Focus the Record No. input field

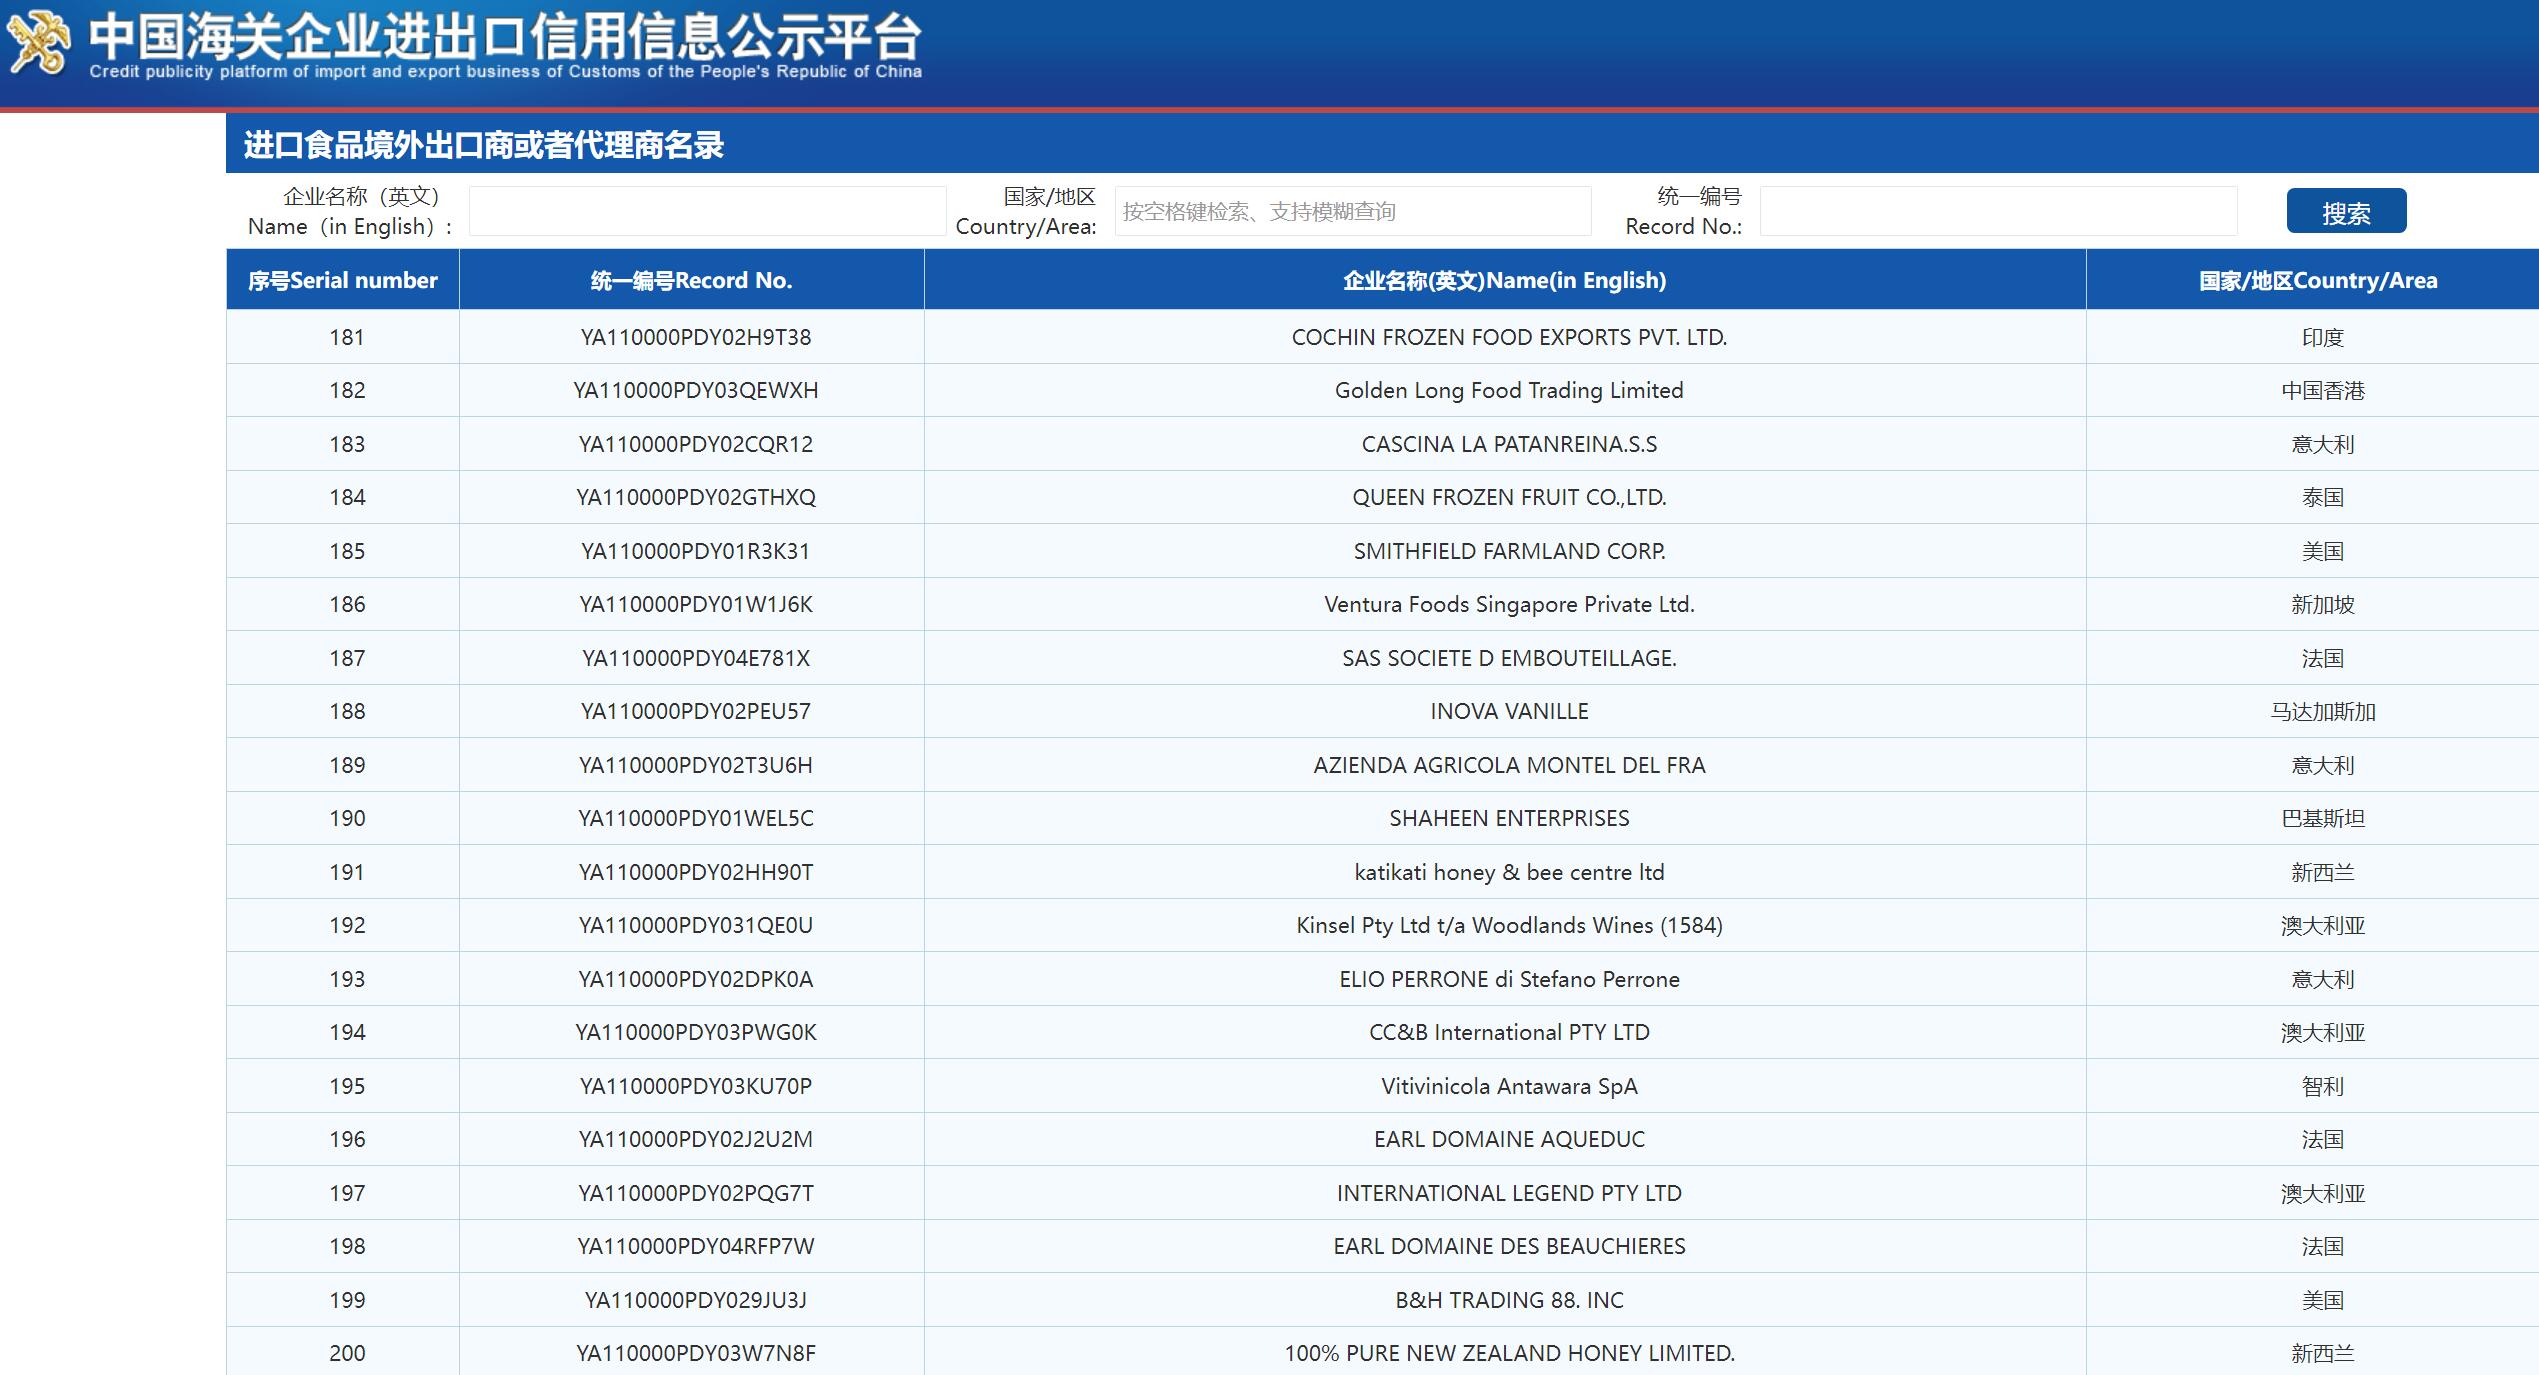(x=1998, y=211)
